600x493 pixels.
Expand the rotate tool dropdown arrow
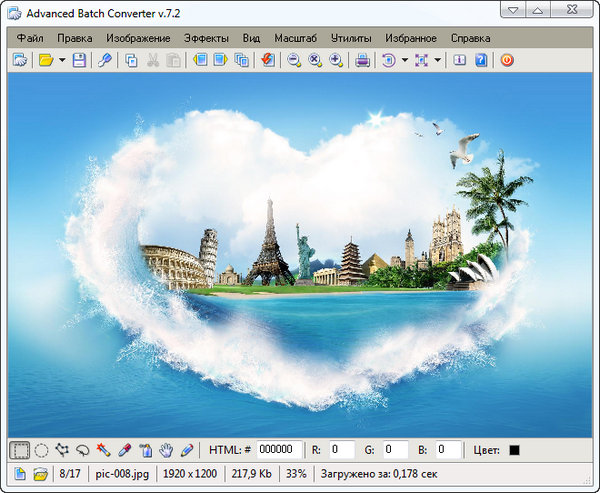point(405,60)
